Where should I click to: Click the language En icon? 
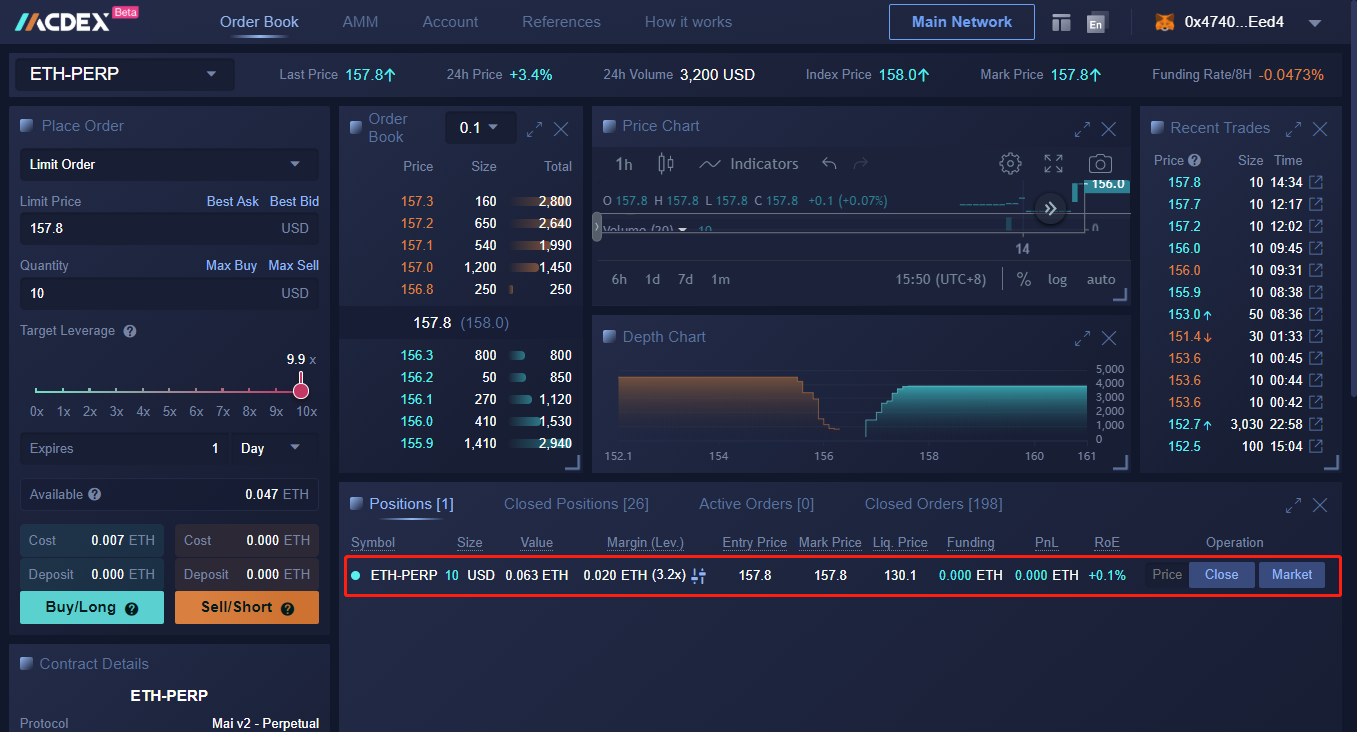[x=1097, y=23]
